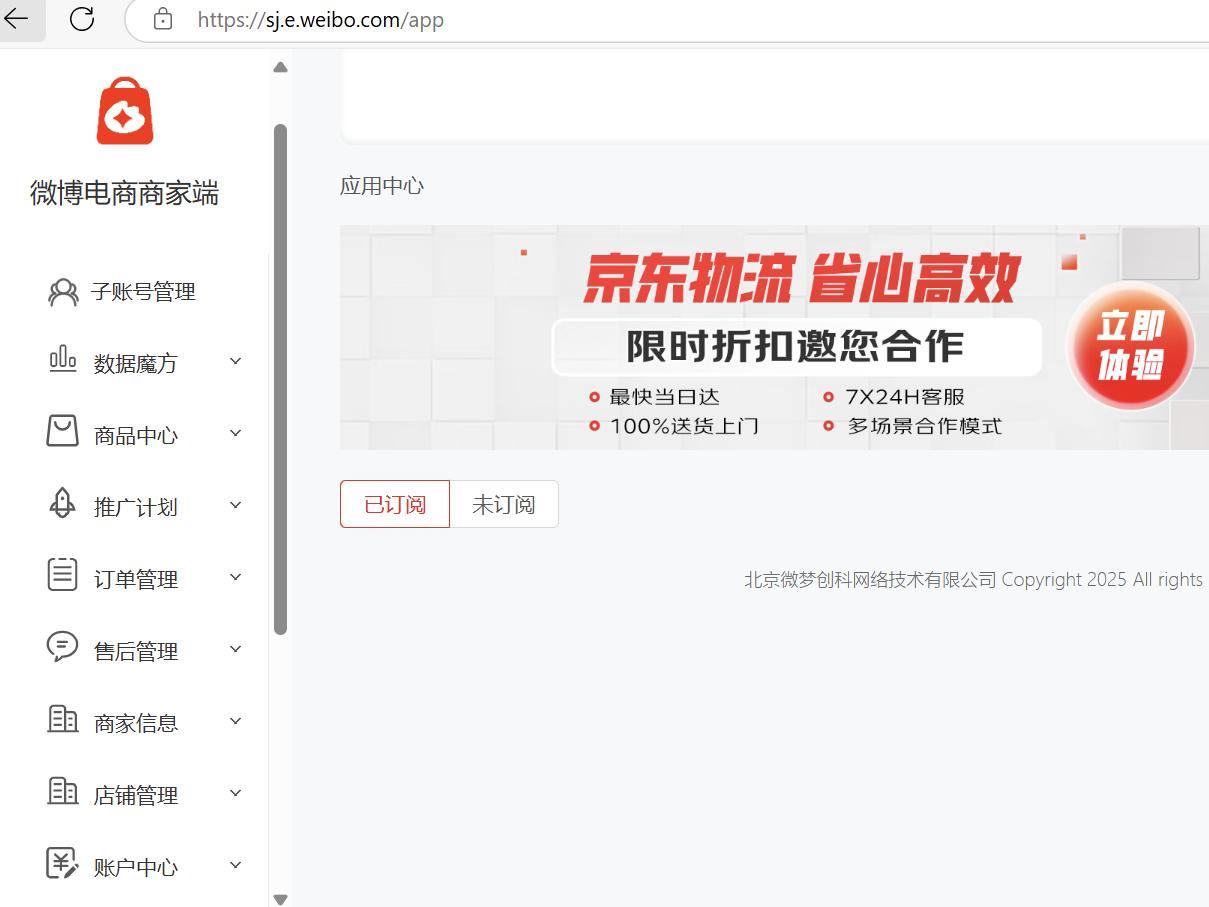Expand the 数据魔方 menu chevron
Viewport: 1209px width, 907px height.
(236, 361)
